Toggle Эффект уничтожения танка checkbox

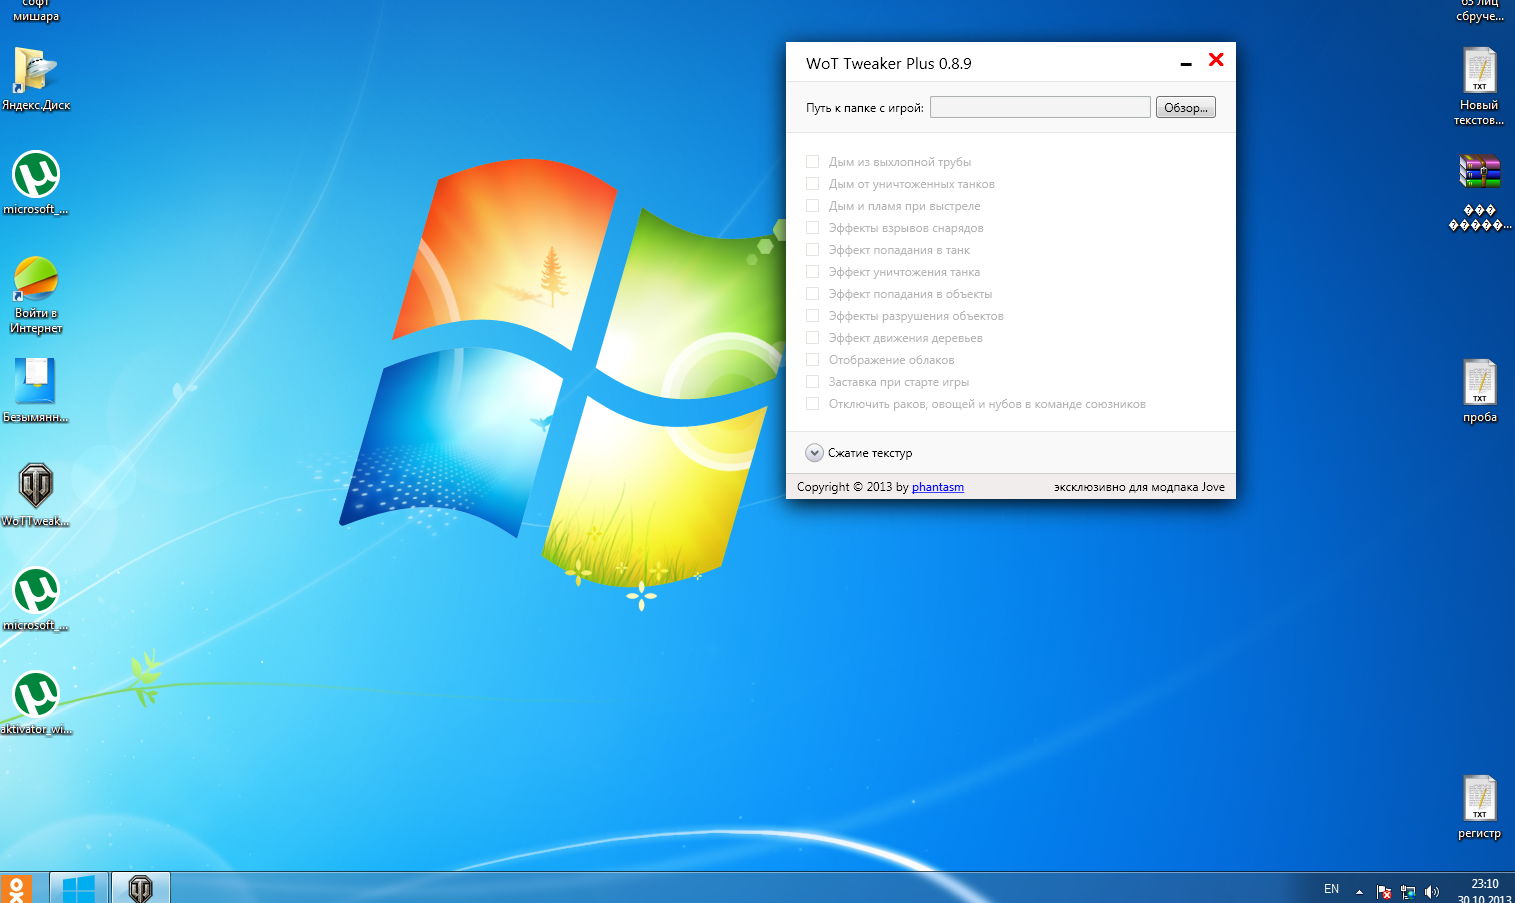pyautogui.click(x=812, y=272)
